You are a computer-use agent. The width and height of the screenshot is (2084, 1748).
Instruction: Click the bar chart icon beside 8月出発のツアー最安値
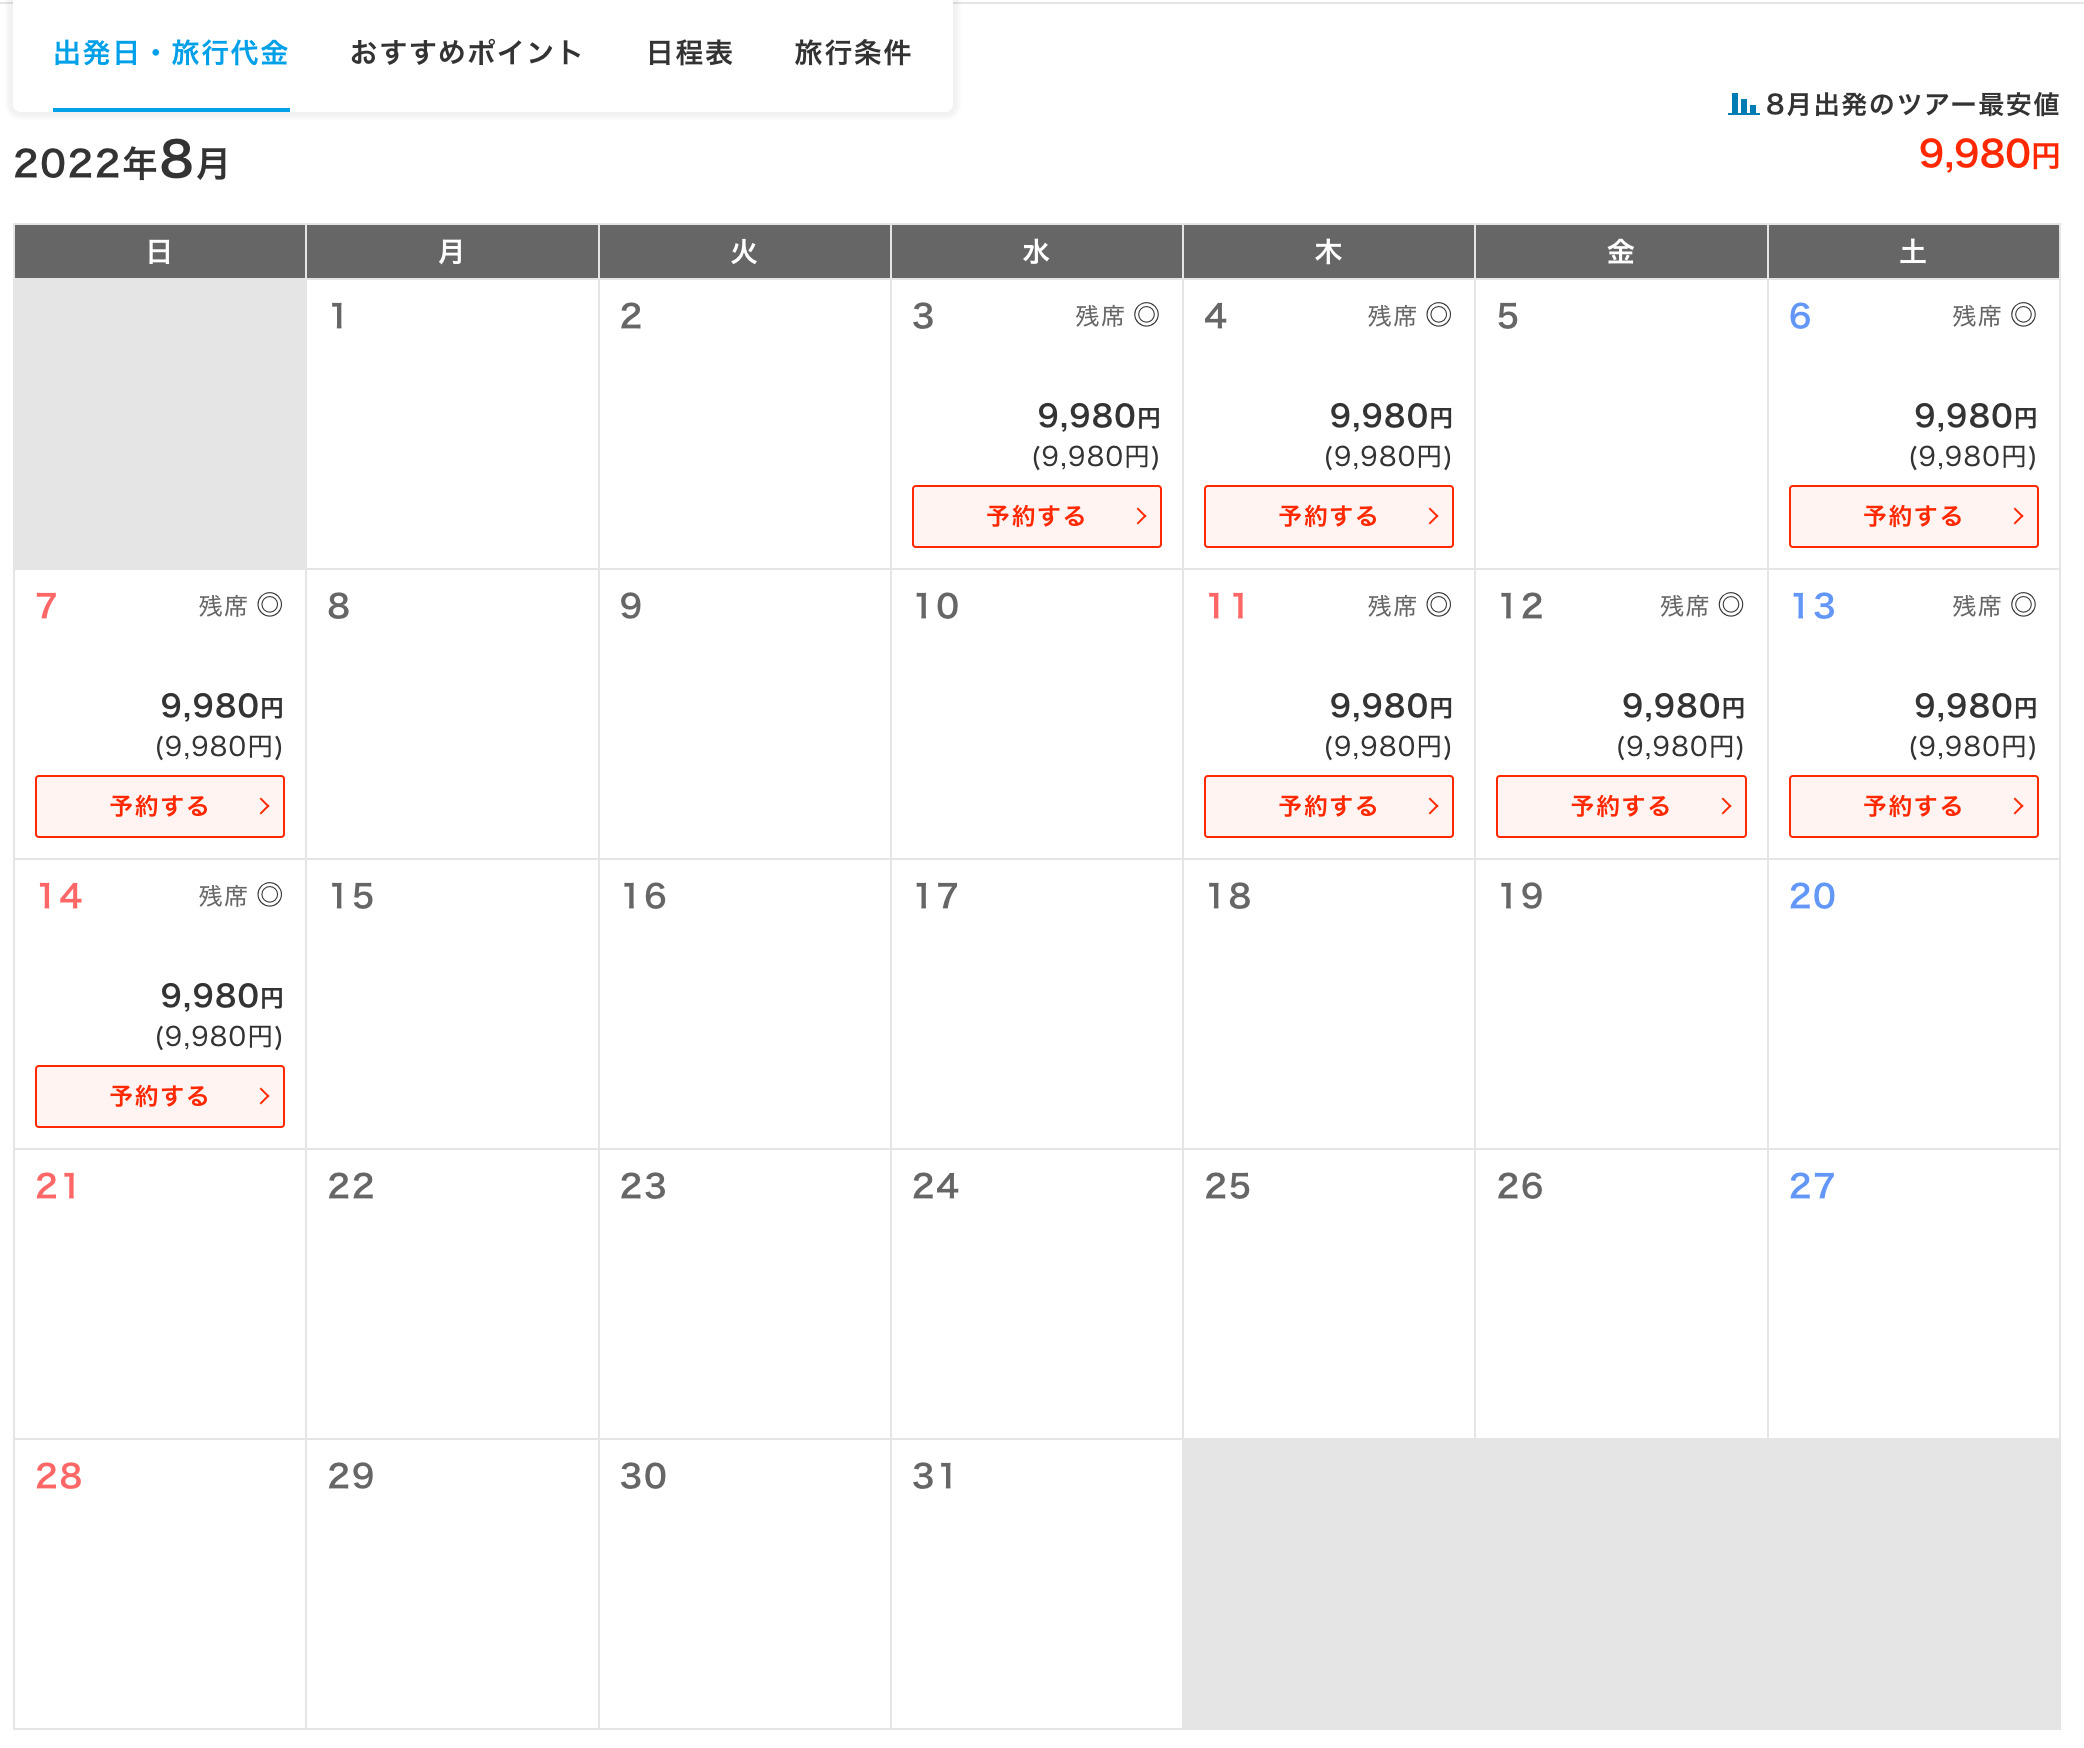(1742, 104)
